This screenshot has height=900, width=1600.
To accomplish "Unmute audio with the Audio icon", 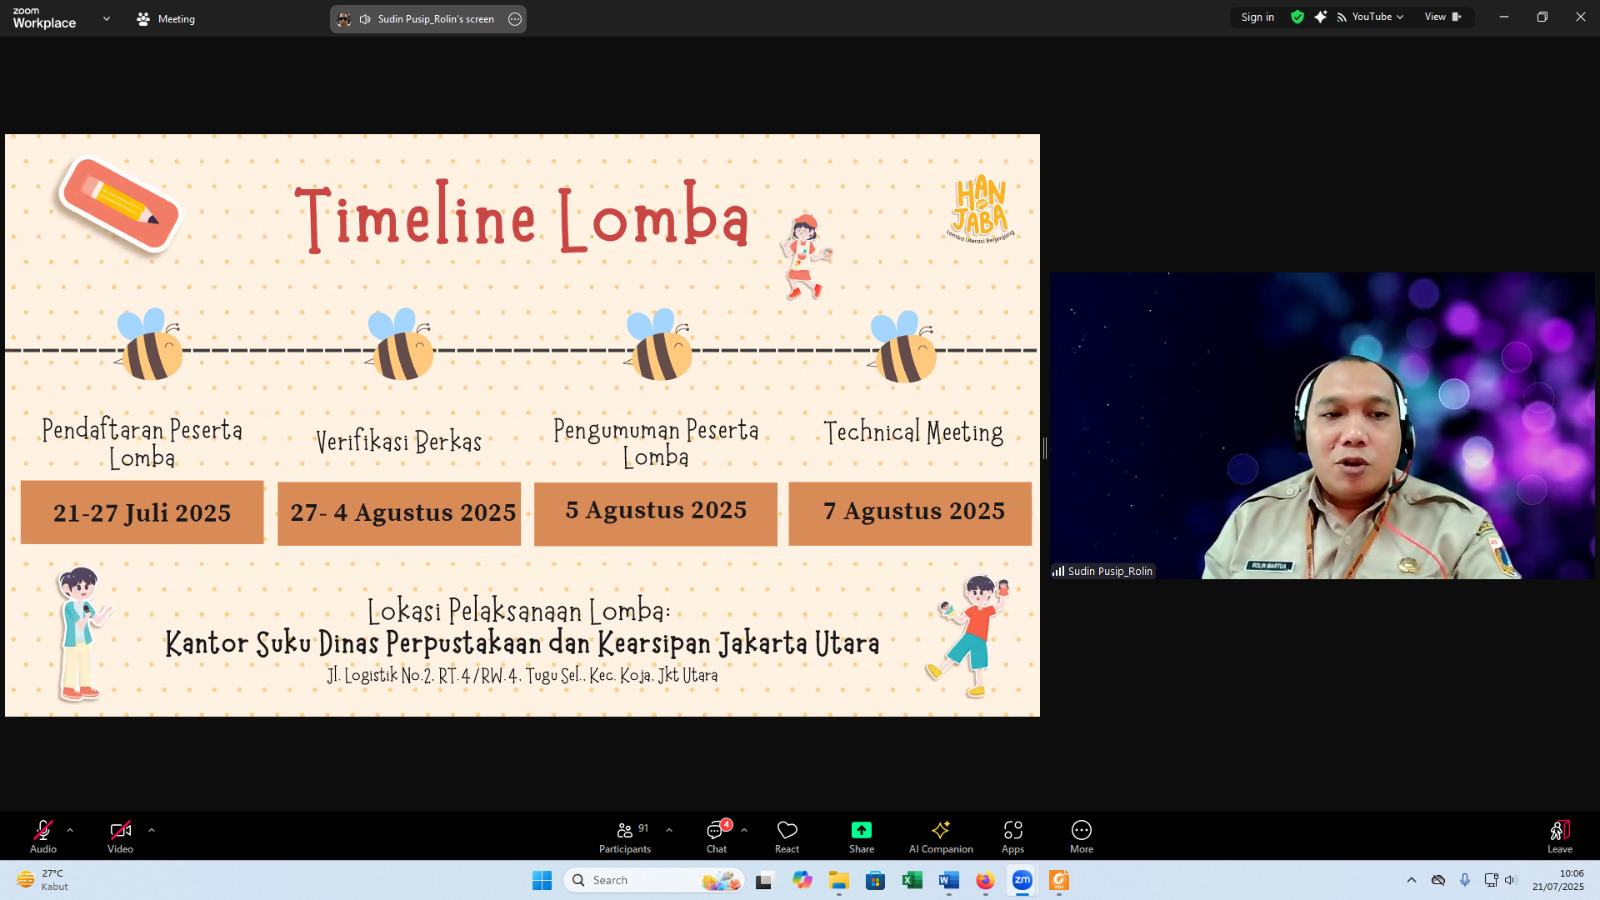I will click(x=42, y=835).
